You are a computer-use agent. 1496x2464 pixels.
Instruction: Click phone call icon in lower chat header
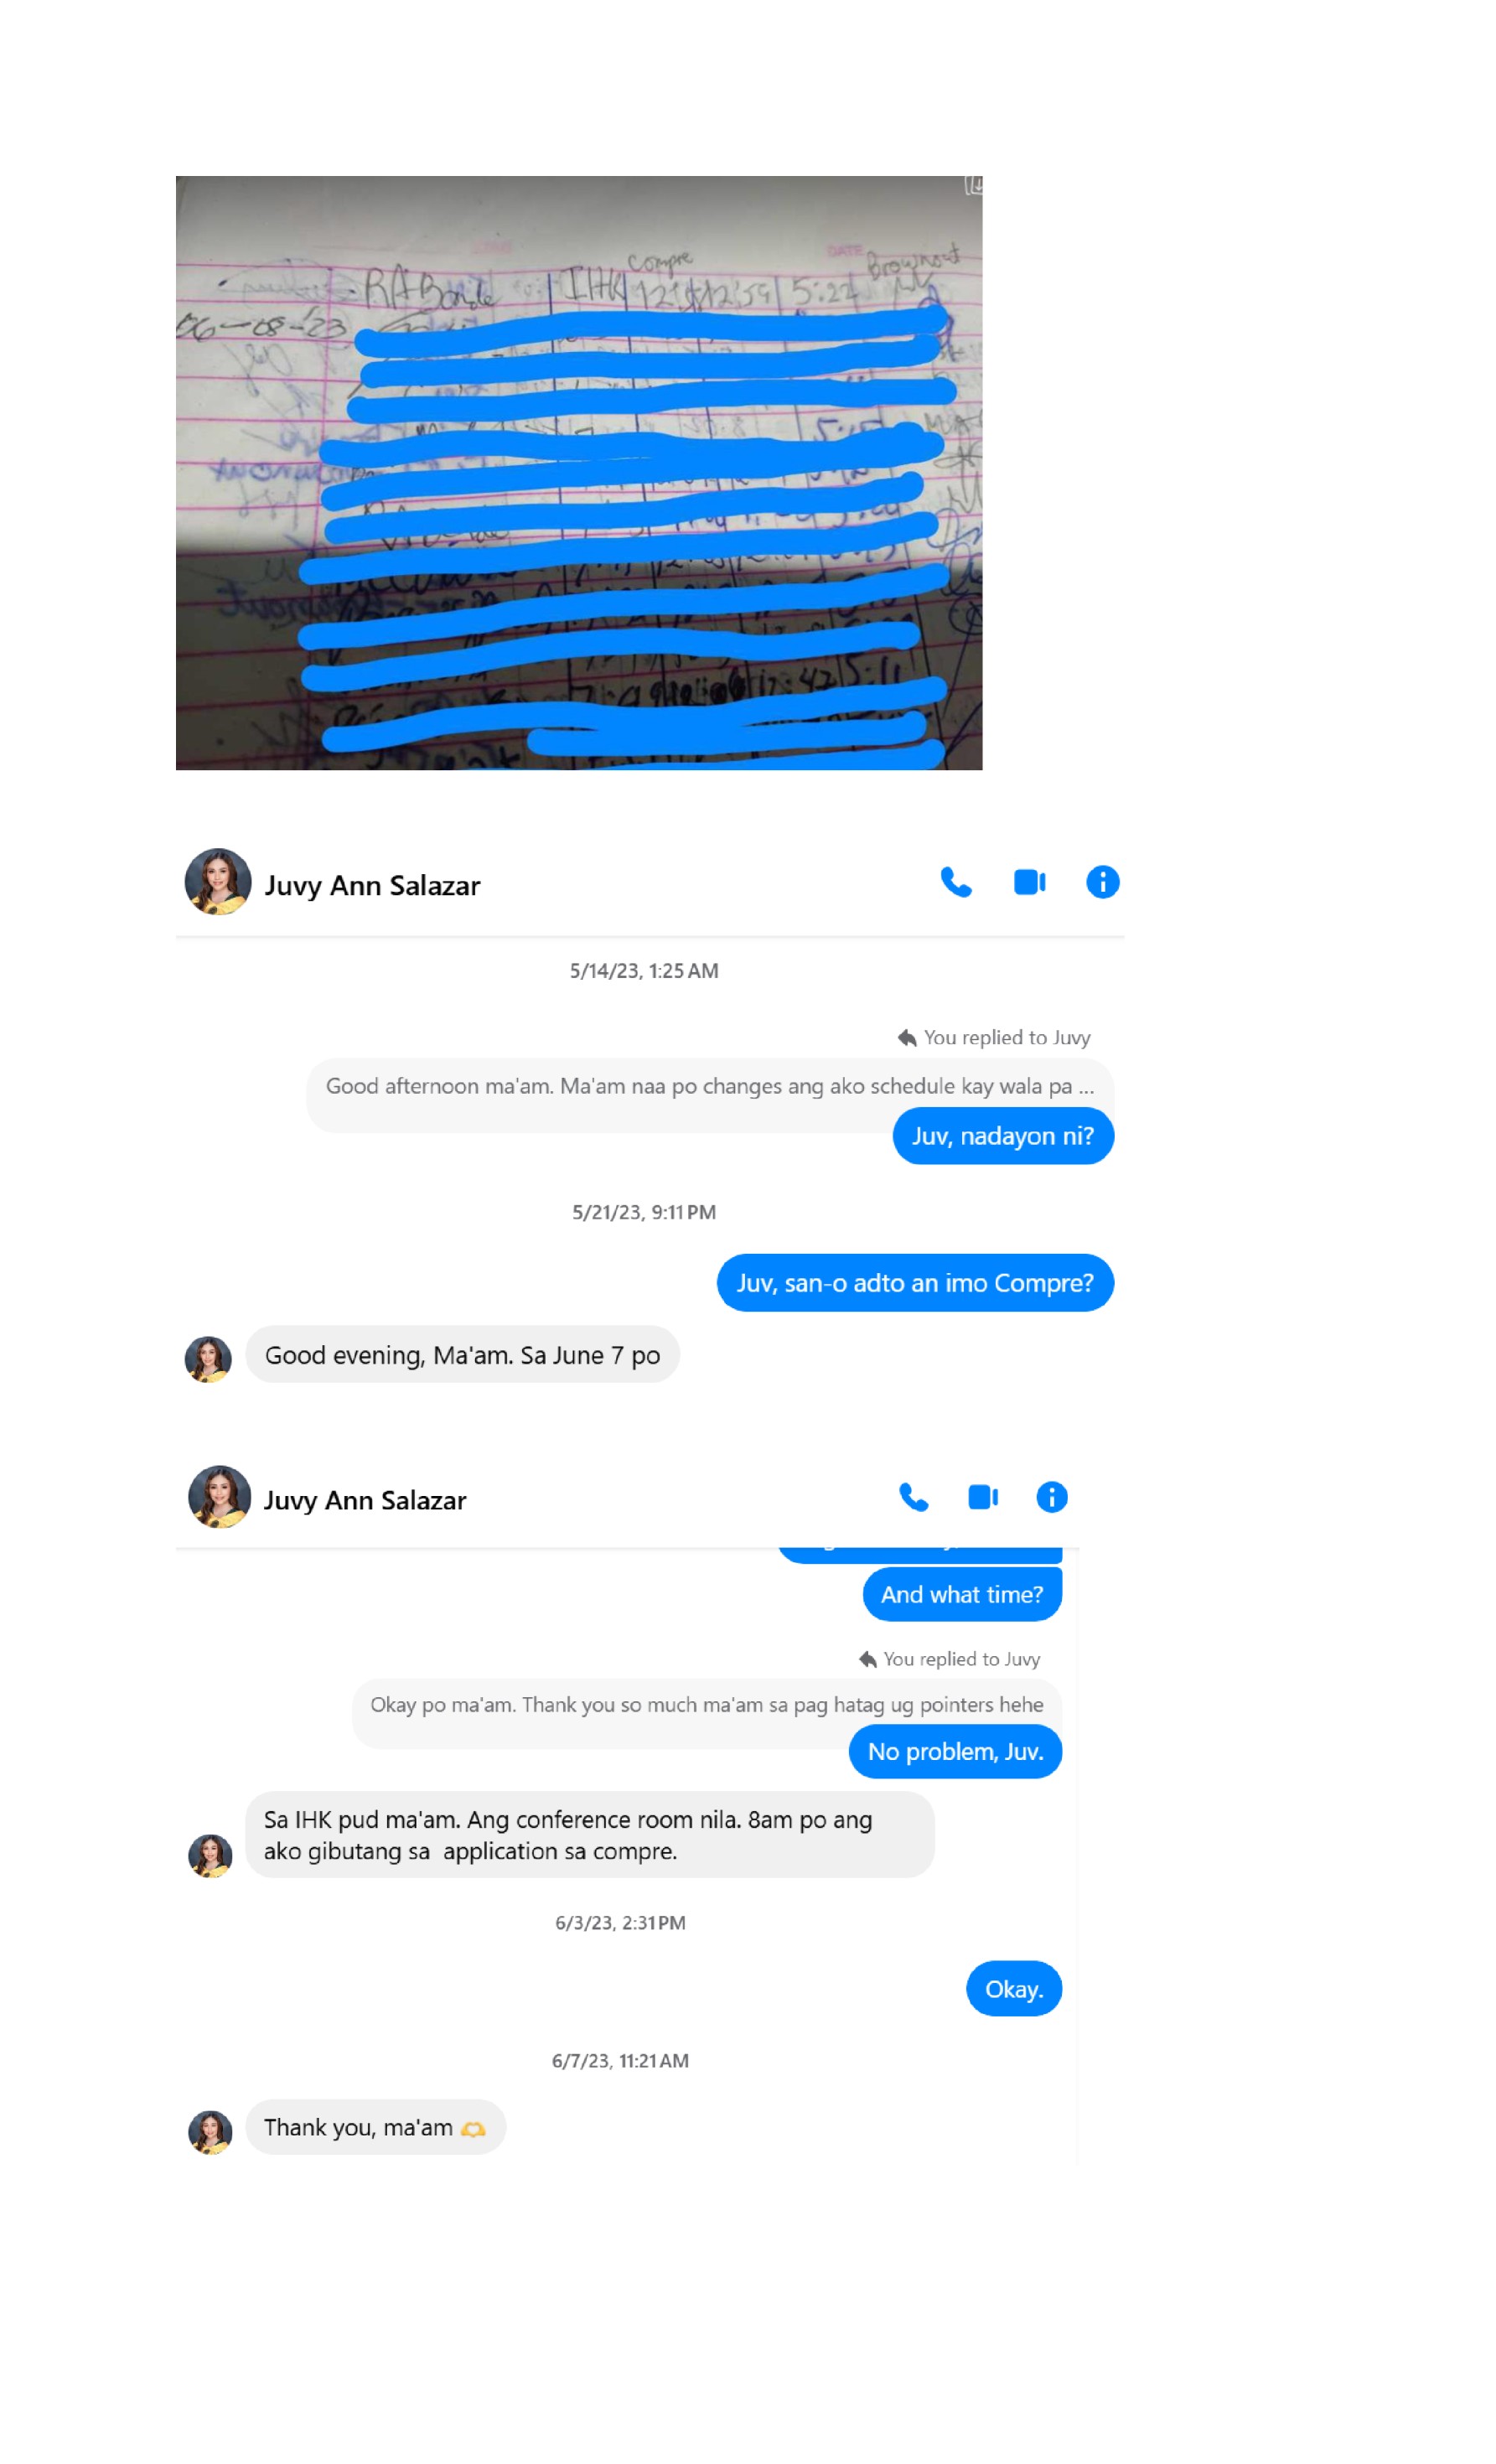point(913,1497)
